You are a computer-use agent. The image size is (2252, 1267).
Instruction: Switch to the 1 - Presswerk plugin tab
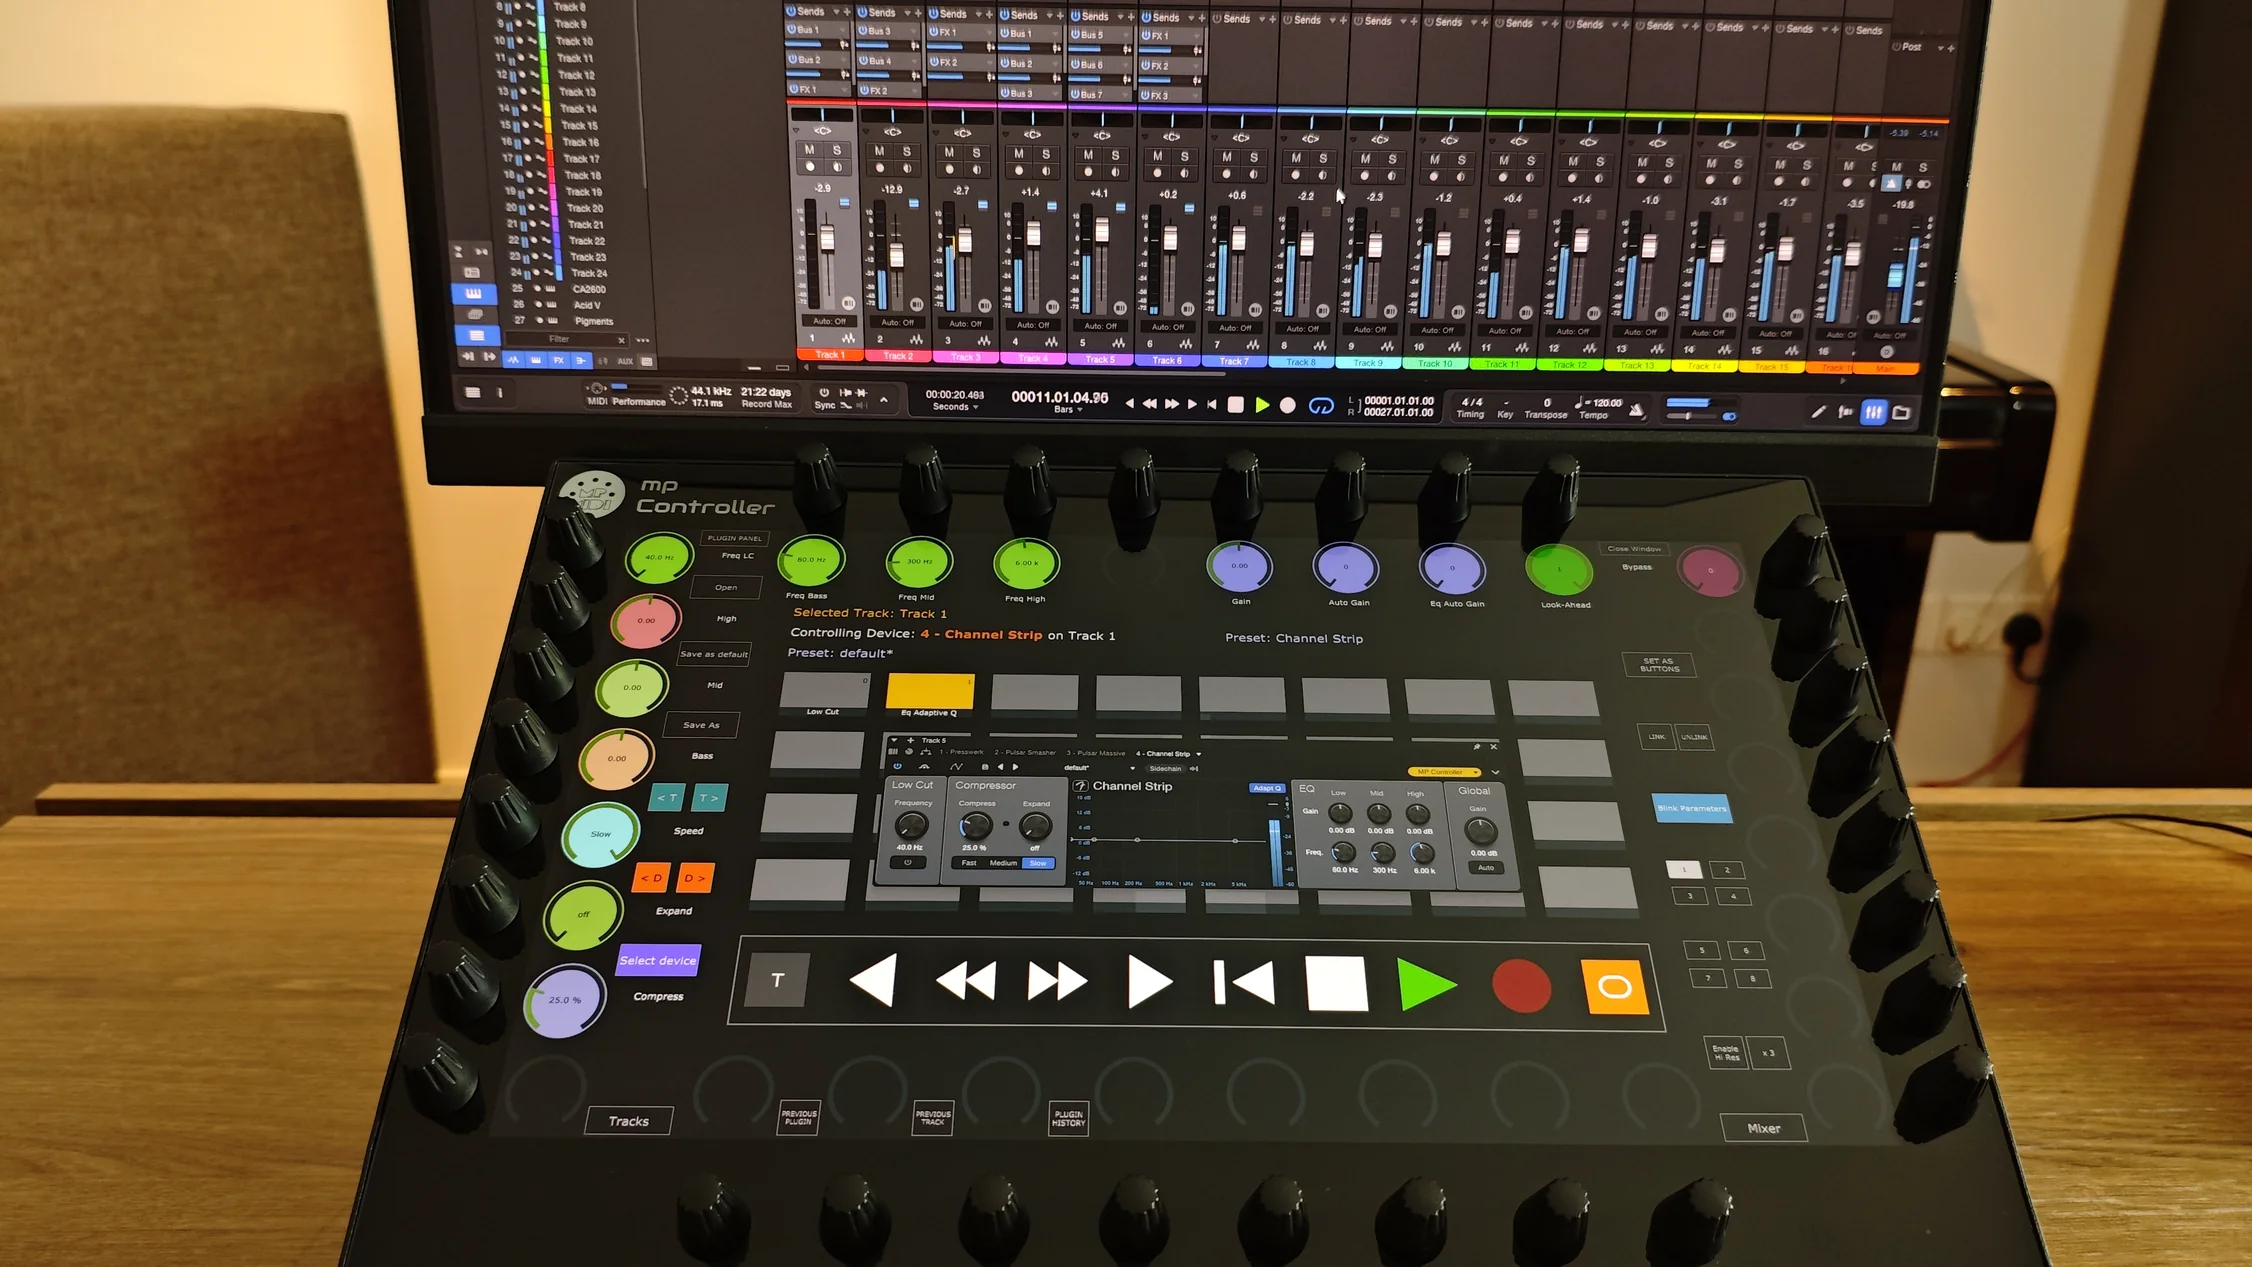point(961,752)
